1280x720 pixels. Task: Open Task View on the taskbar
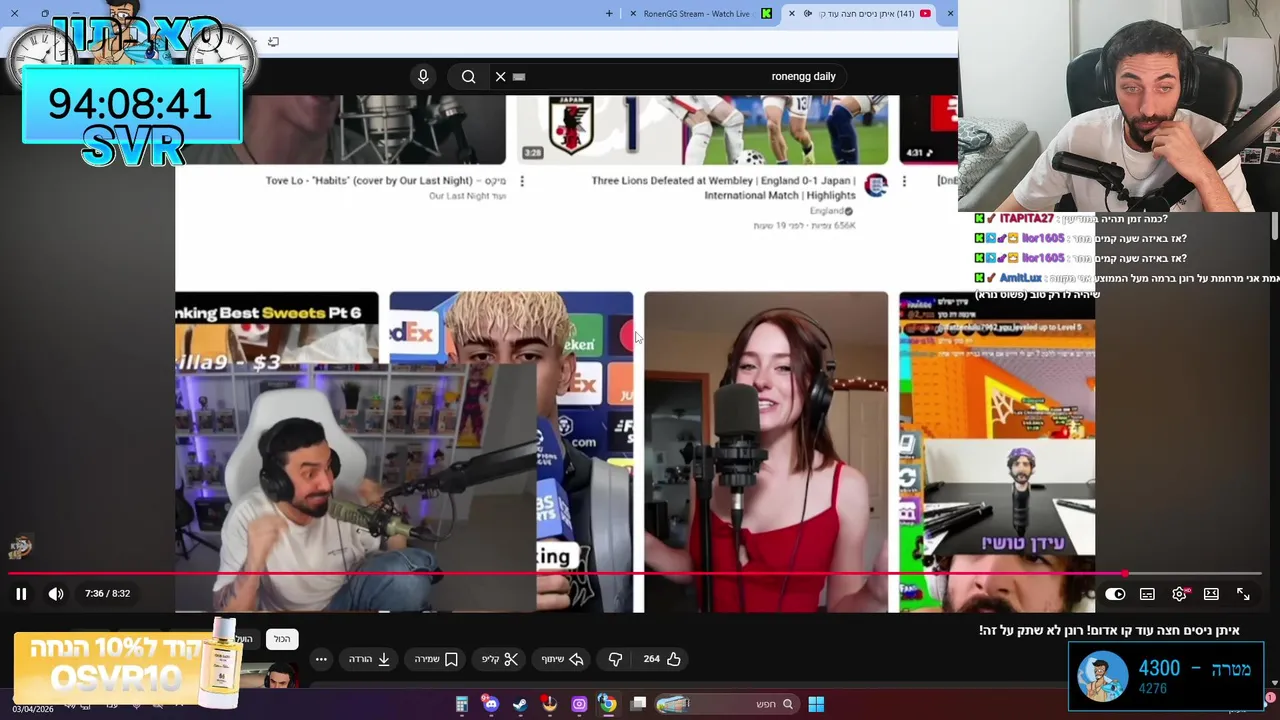point(638,704)
